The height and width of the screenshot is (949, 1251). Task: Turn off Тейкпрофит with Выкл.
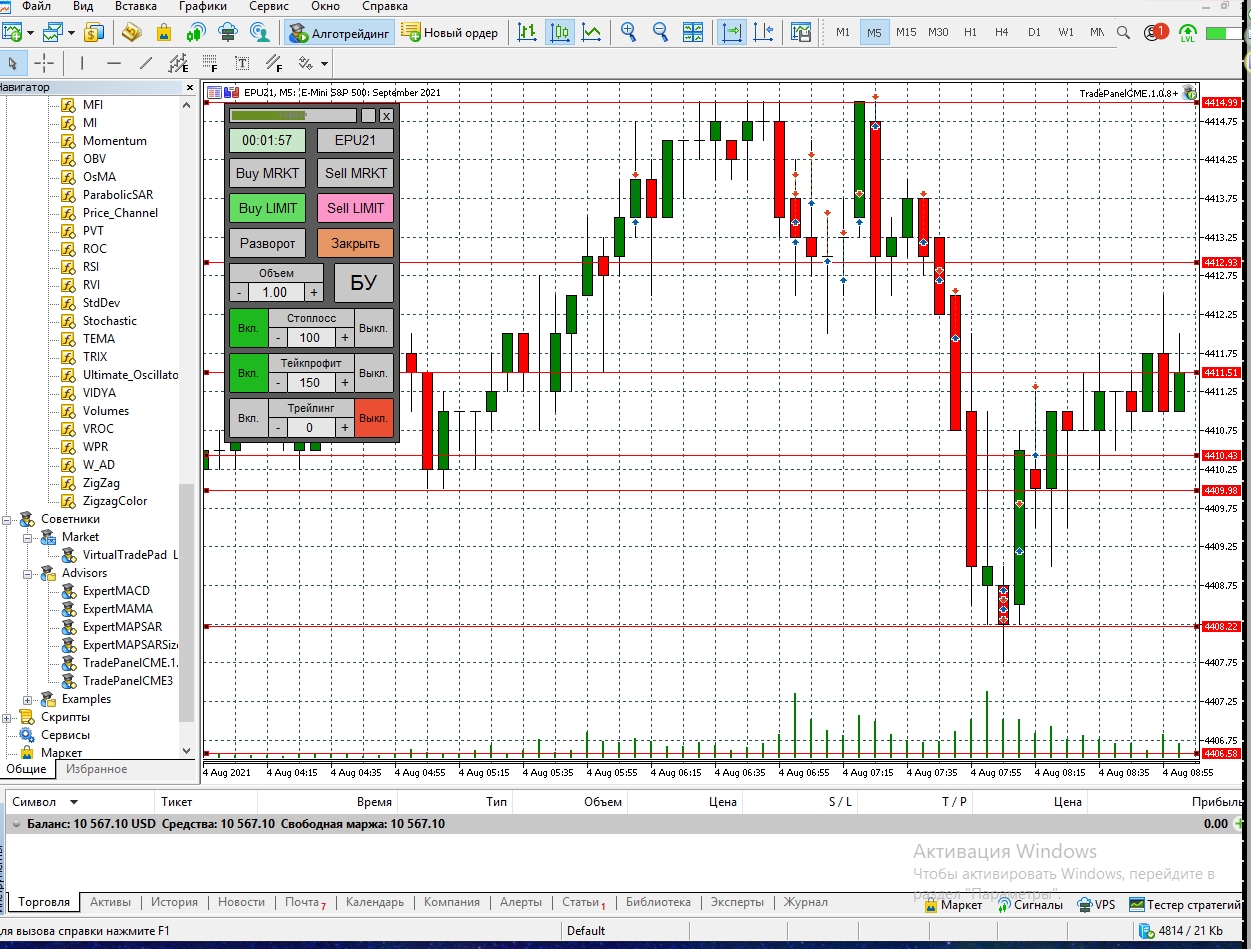(374, 373)
